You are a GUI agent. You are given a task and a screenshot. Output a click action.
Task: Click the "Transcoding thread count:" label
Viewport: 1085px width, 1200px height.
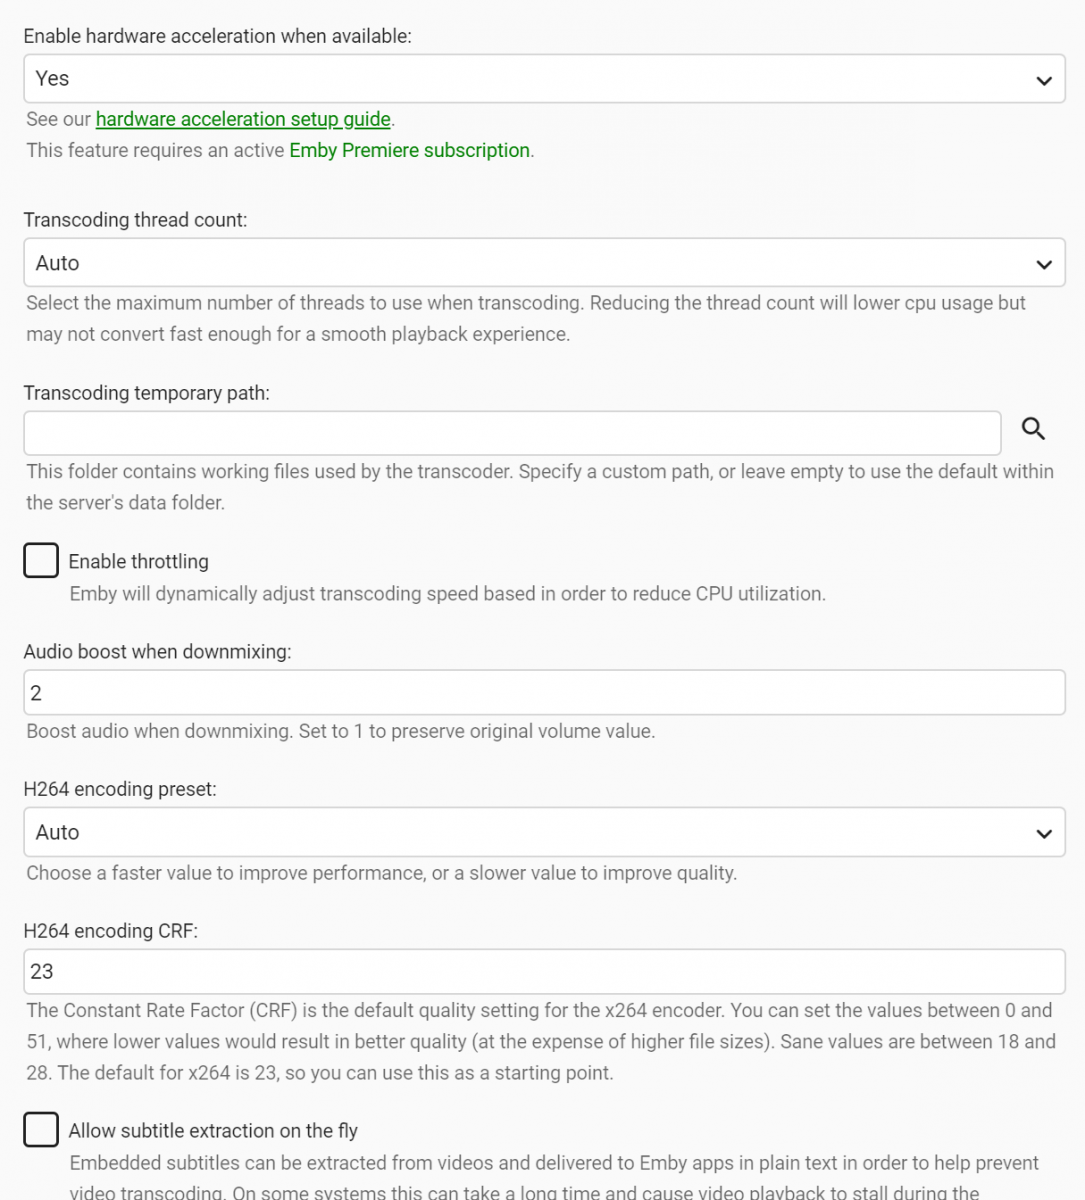coord(135,220)
